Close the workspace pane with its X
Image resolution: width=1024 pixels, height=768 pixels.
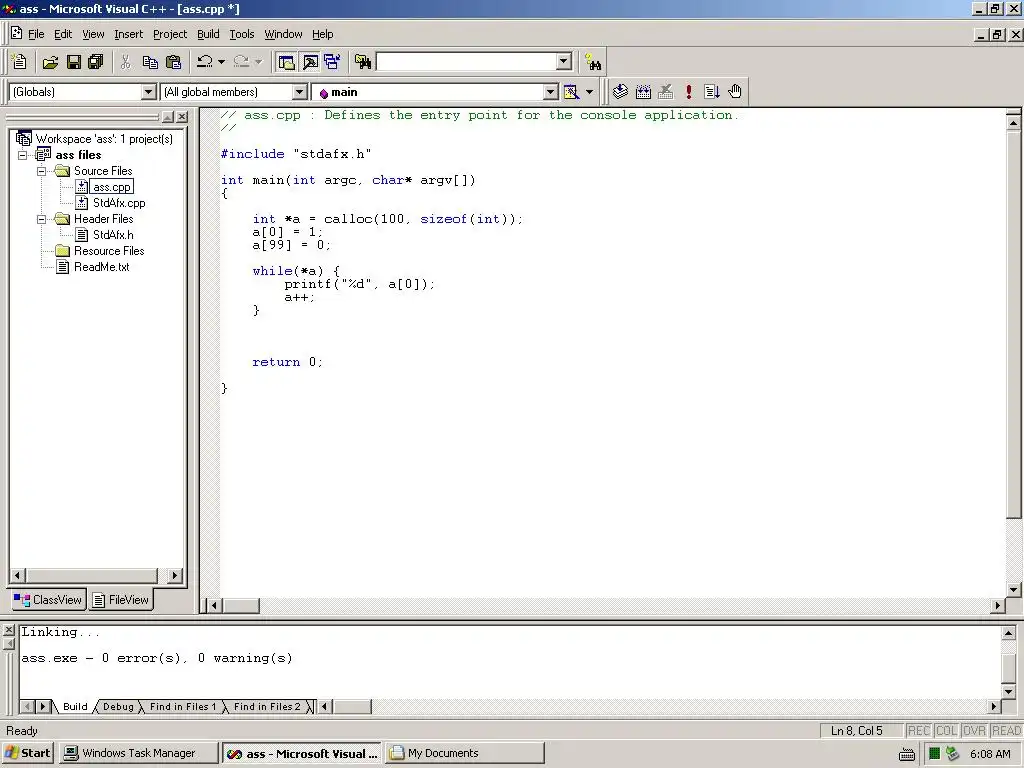[x=182, y=117]
